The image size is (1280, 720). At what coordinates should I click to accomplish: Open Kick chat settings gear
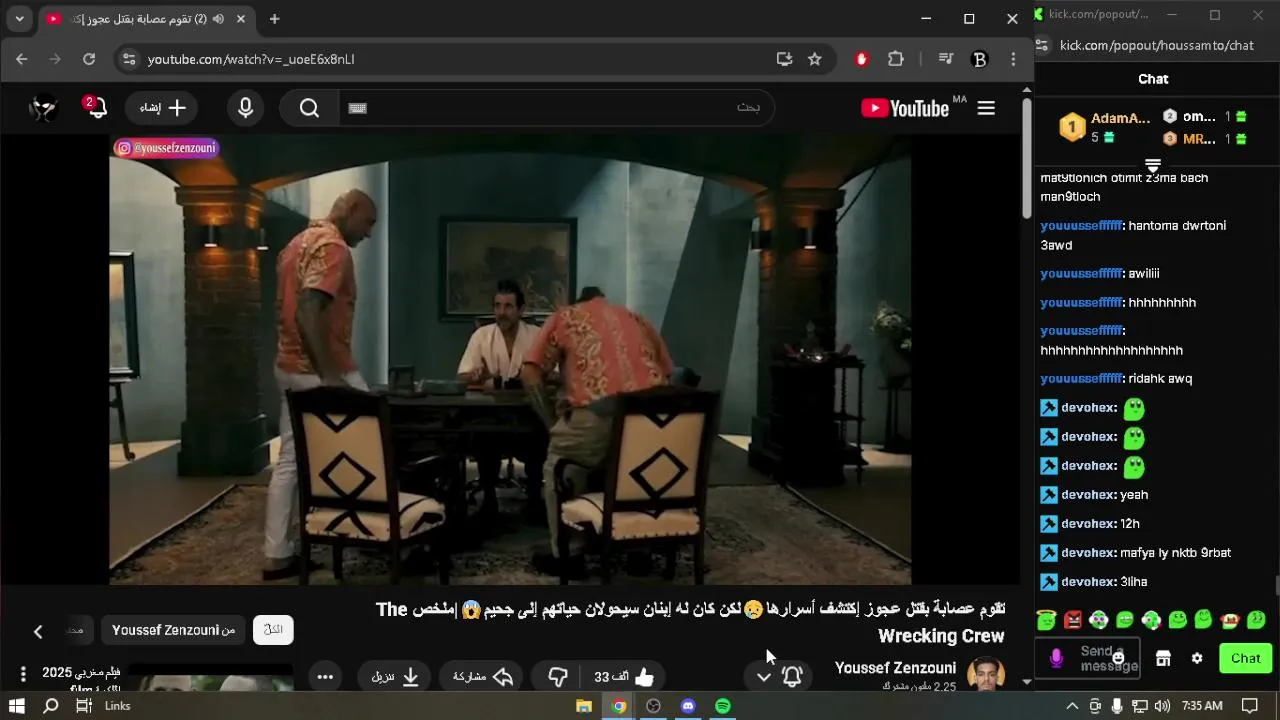(x=1197, y=658)
